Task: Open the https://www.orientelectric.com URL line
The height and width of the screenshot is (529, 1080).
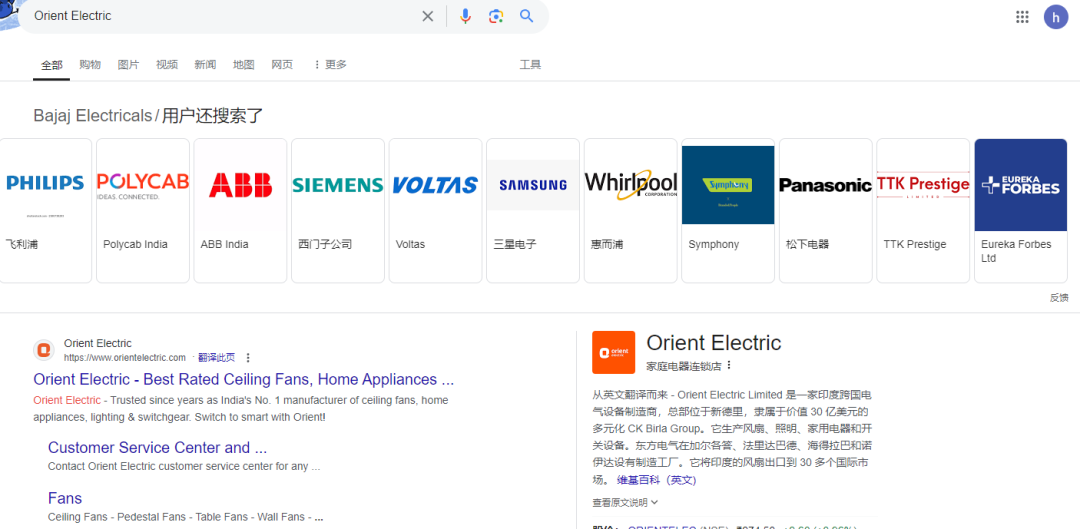Action: [125, 357]
